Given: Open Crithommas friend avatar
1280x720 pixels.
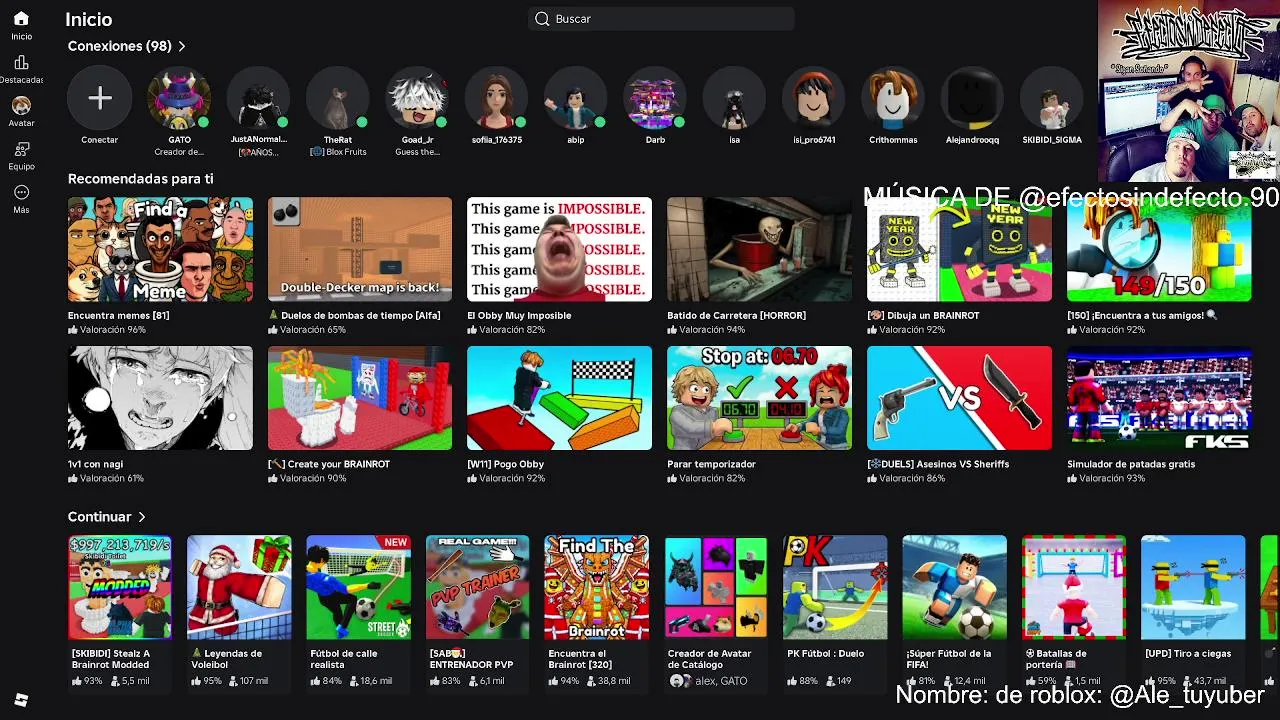Looking at the screenshot, I should point(893,98).
